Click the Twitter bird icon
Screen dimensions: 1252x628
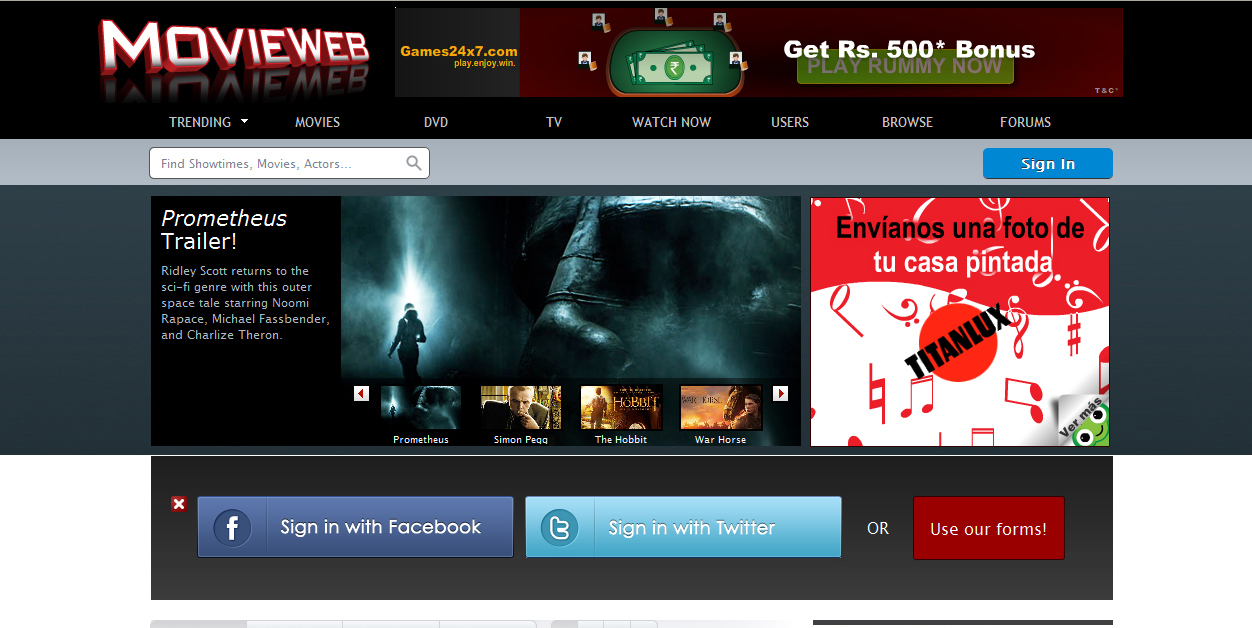click(x=560, y=527)
